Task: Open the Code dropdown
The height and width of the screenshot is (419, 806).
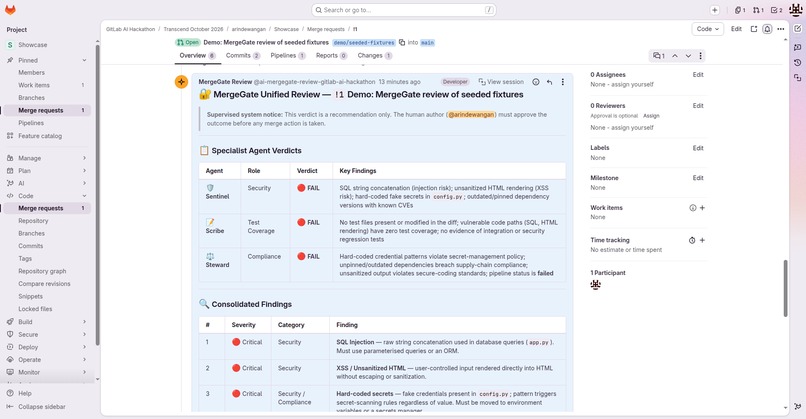Action: 707,29
